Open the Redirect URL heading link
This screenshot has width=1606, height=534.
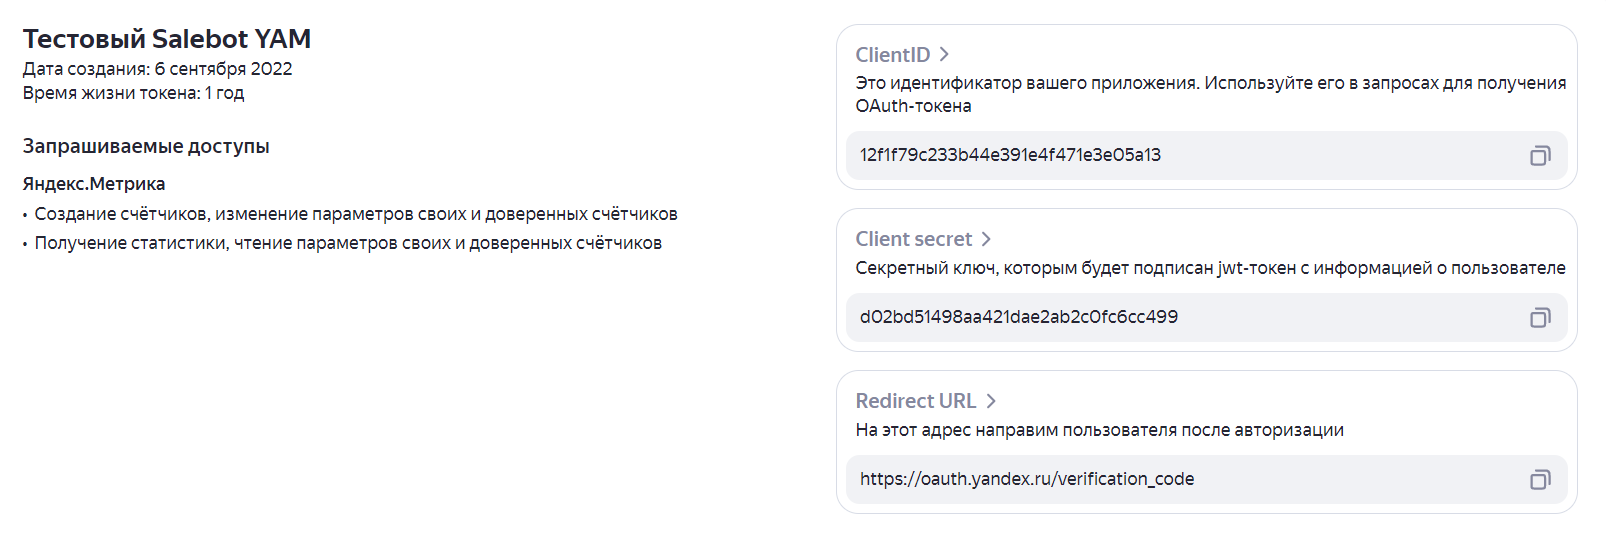[916, 401]
